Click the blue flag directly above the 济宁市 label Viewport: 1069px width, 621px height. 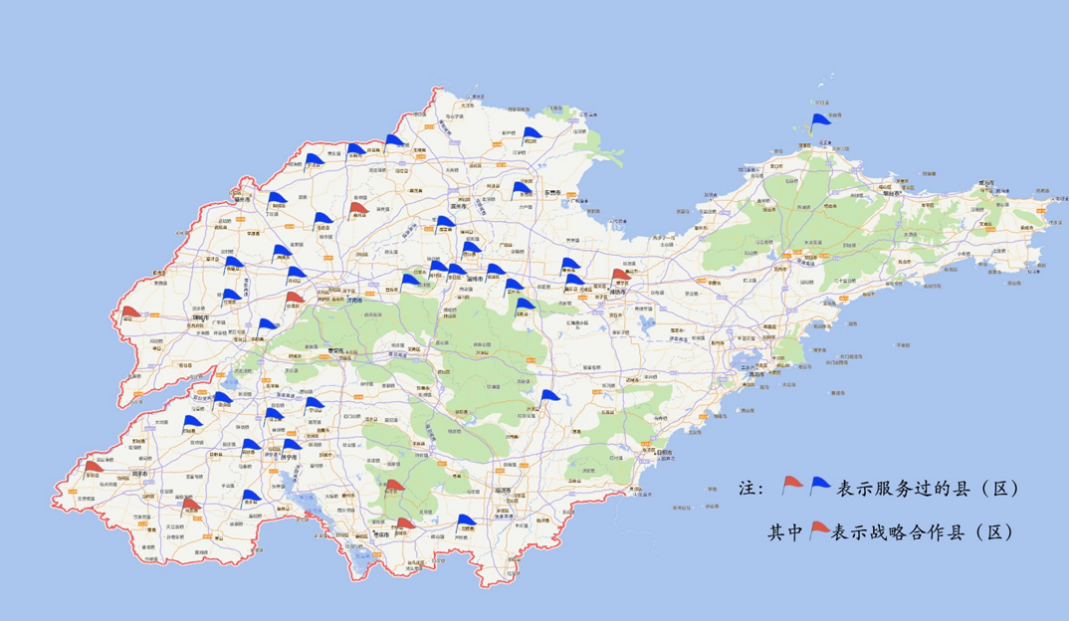pos(290,445)
